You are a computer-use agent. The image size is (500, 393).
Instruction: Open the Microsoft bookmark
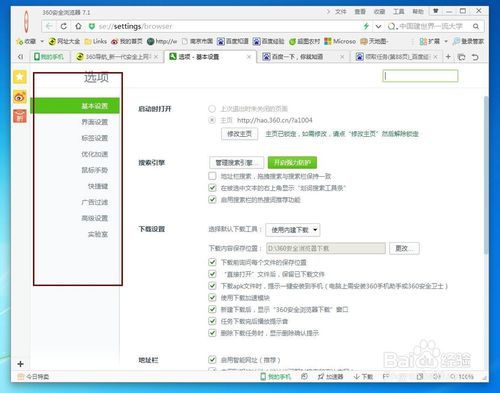[x=340, y=41]
